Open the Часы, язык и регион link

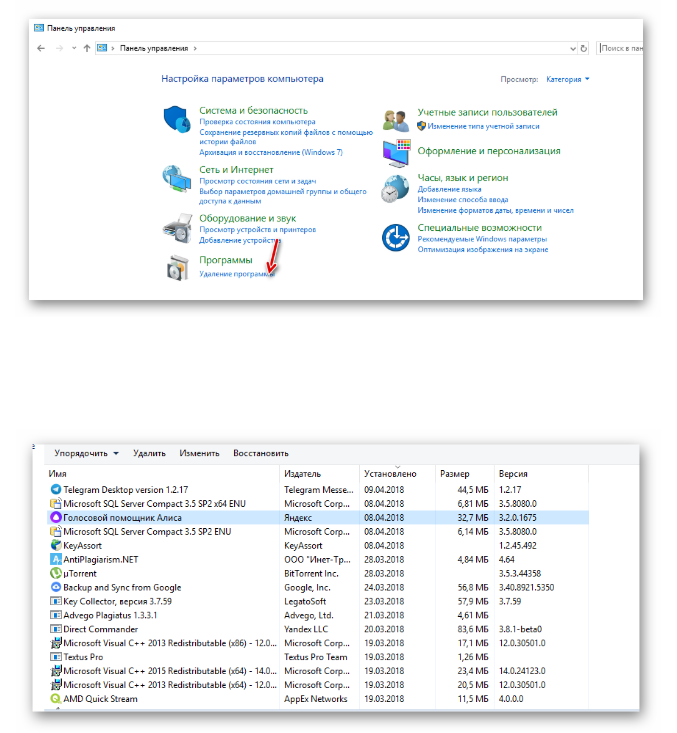coord(462,178)
